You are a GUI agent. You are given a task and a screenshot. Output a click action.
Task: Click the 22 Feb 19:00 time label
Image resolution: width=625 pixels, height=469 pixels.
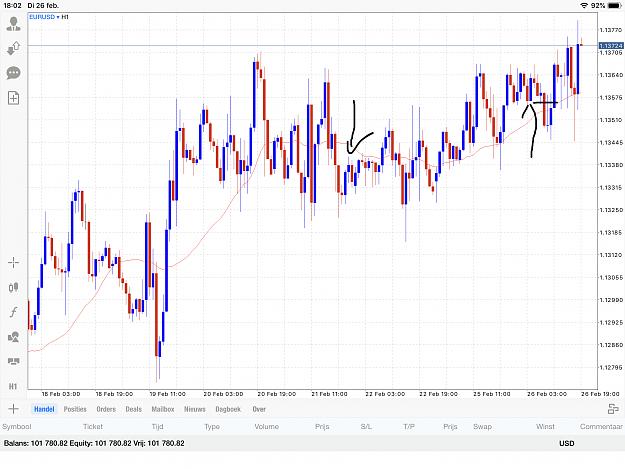pyautogui.click(x=438, y=394)
